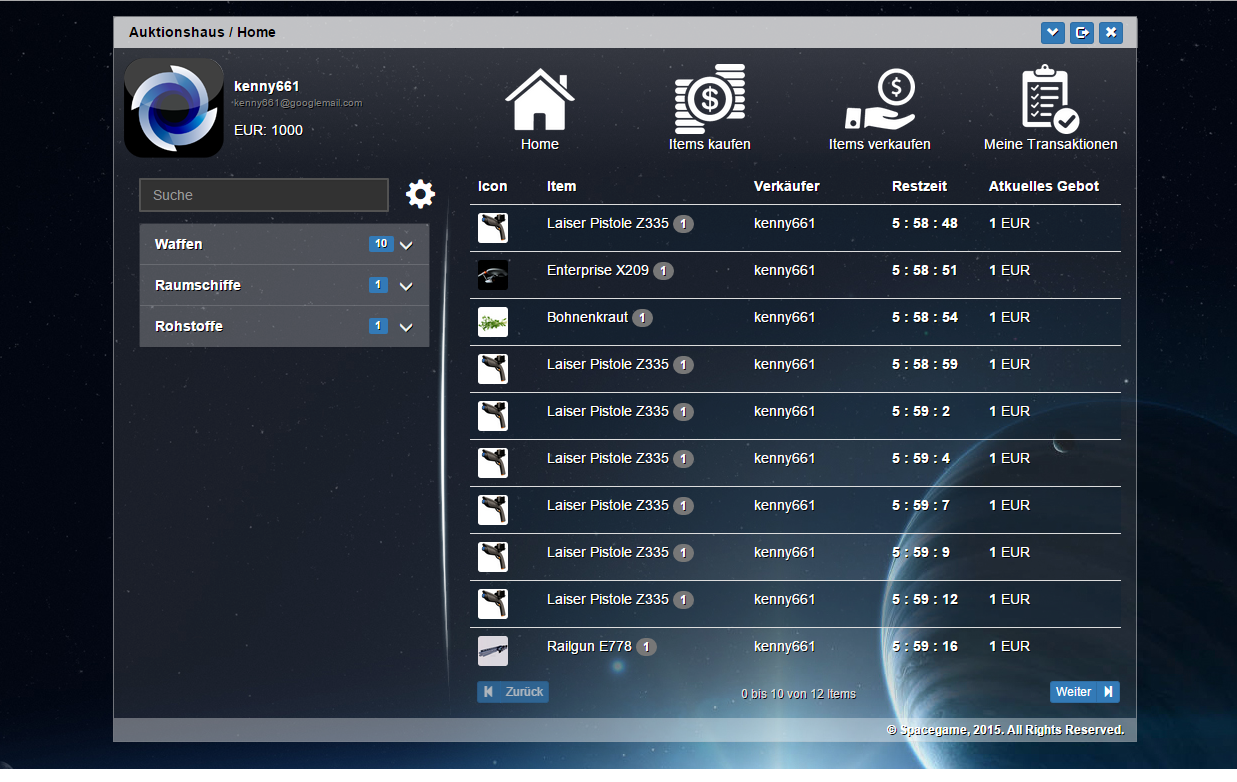This screenshot has width=1237, height=782.
Task: Close the Auktionshaus window
Action: (x=1110, y=33)
